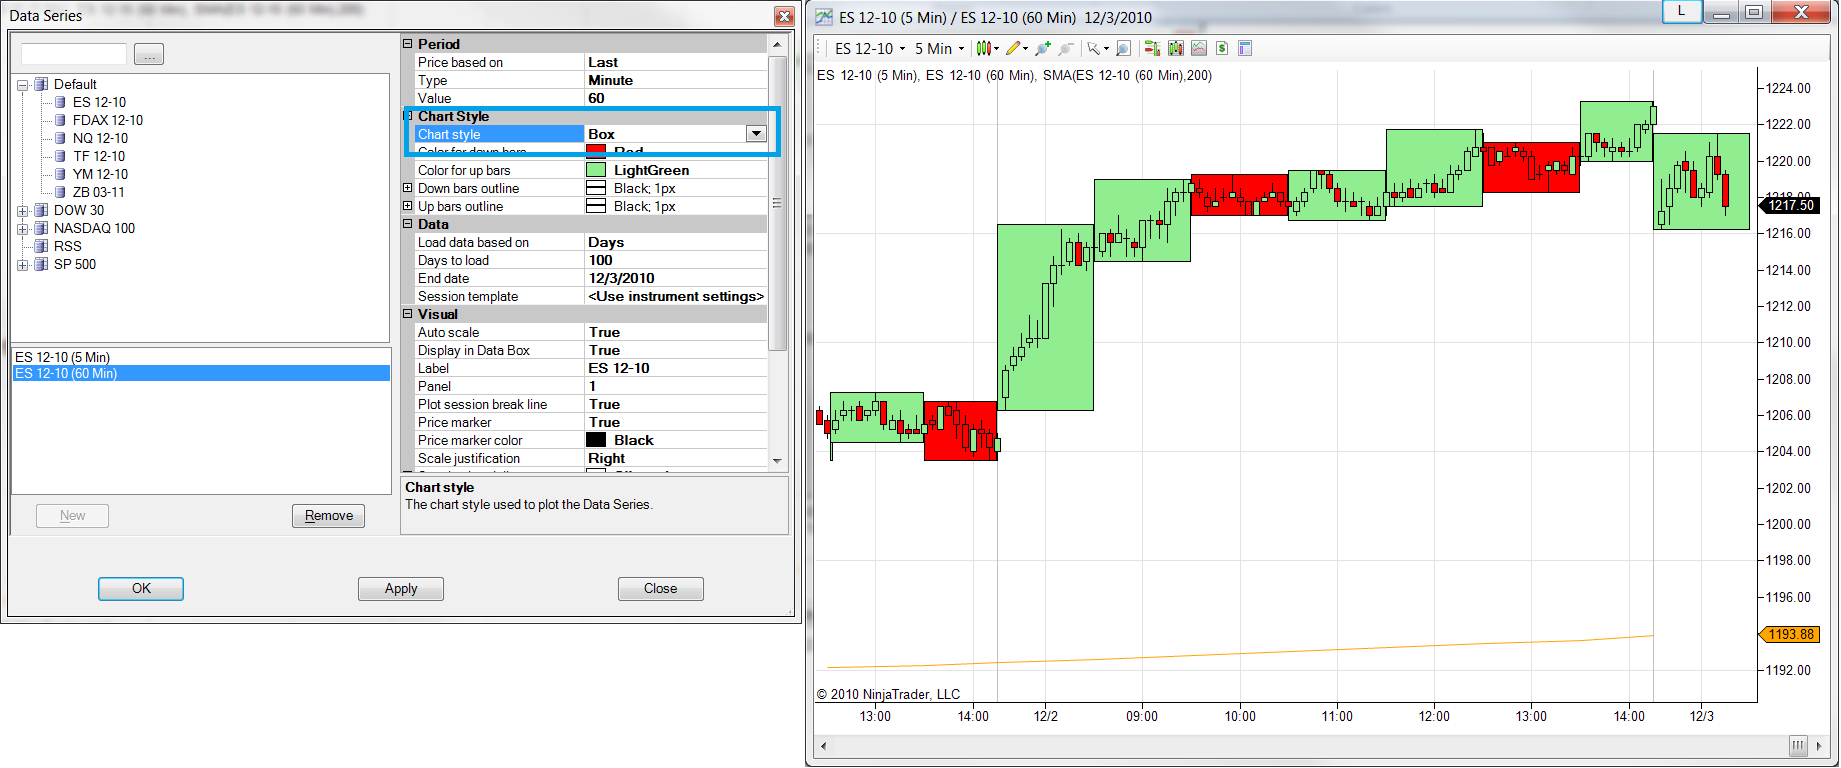
Task: Click the zoom out magnifier icon
Action: point(1066,48)
